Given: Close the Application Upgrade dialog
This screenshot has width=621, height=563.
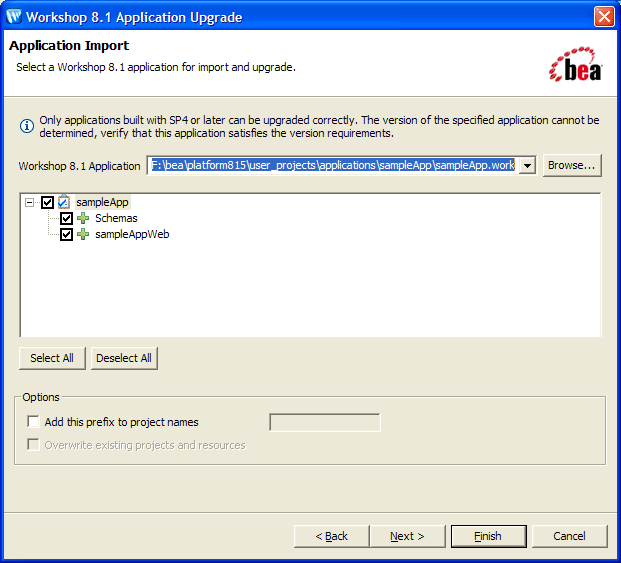Looking at the screenshot, I should (x=604, y=17).
